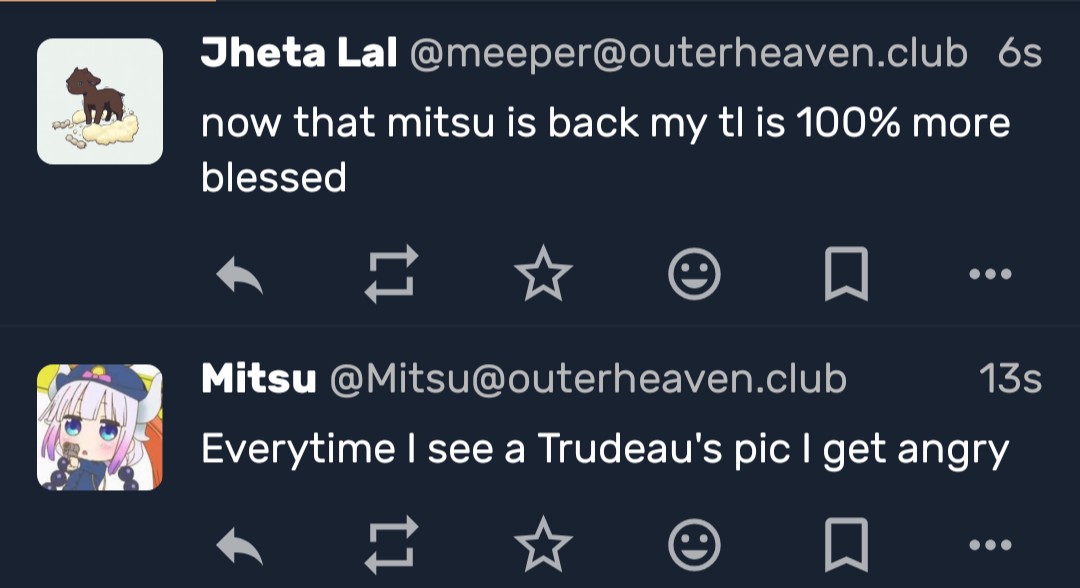The image size is (1080, 588).
Task: Click the Jheta Lal display name
Action: pos(298,54)
